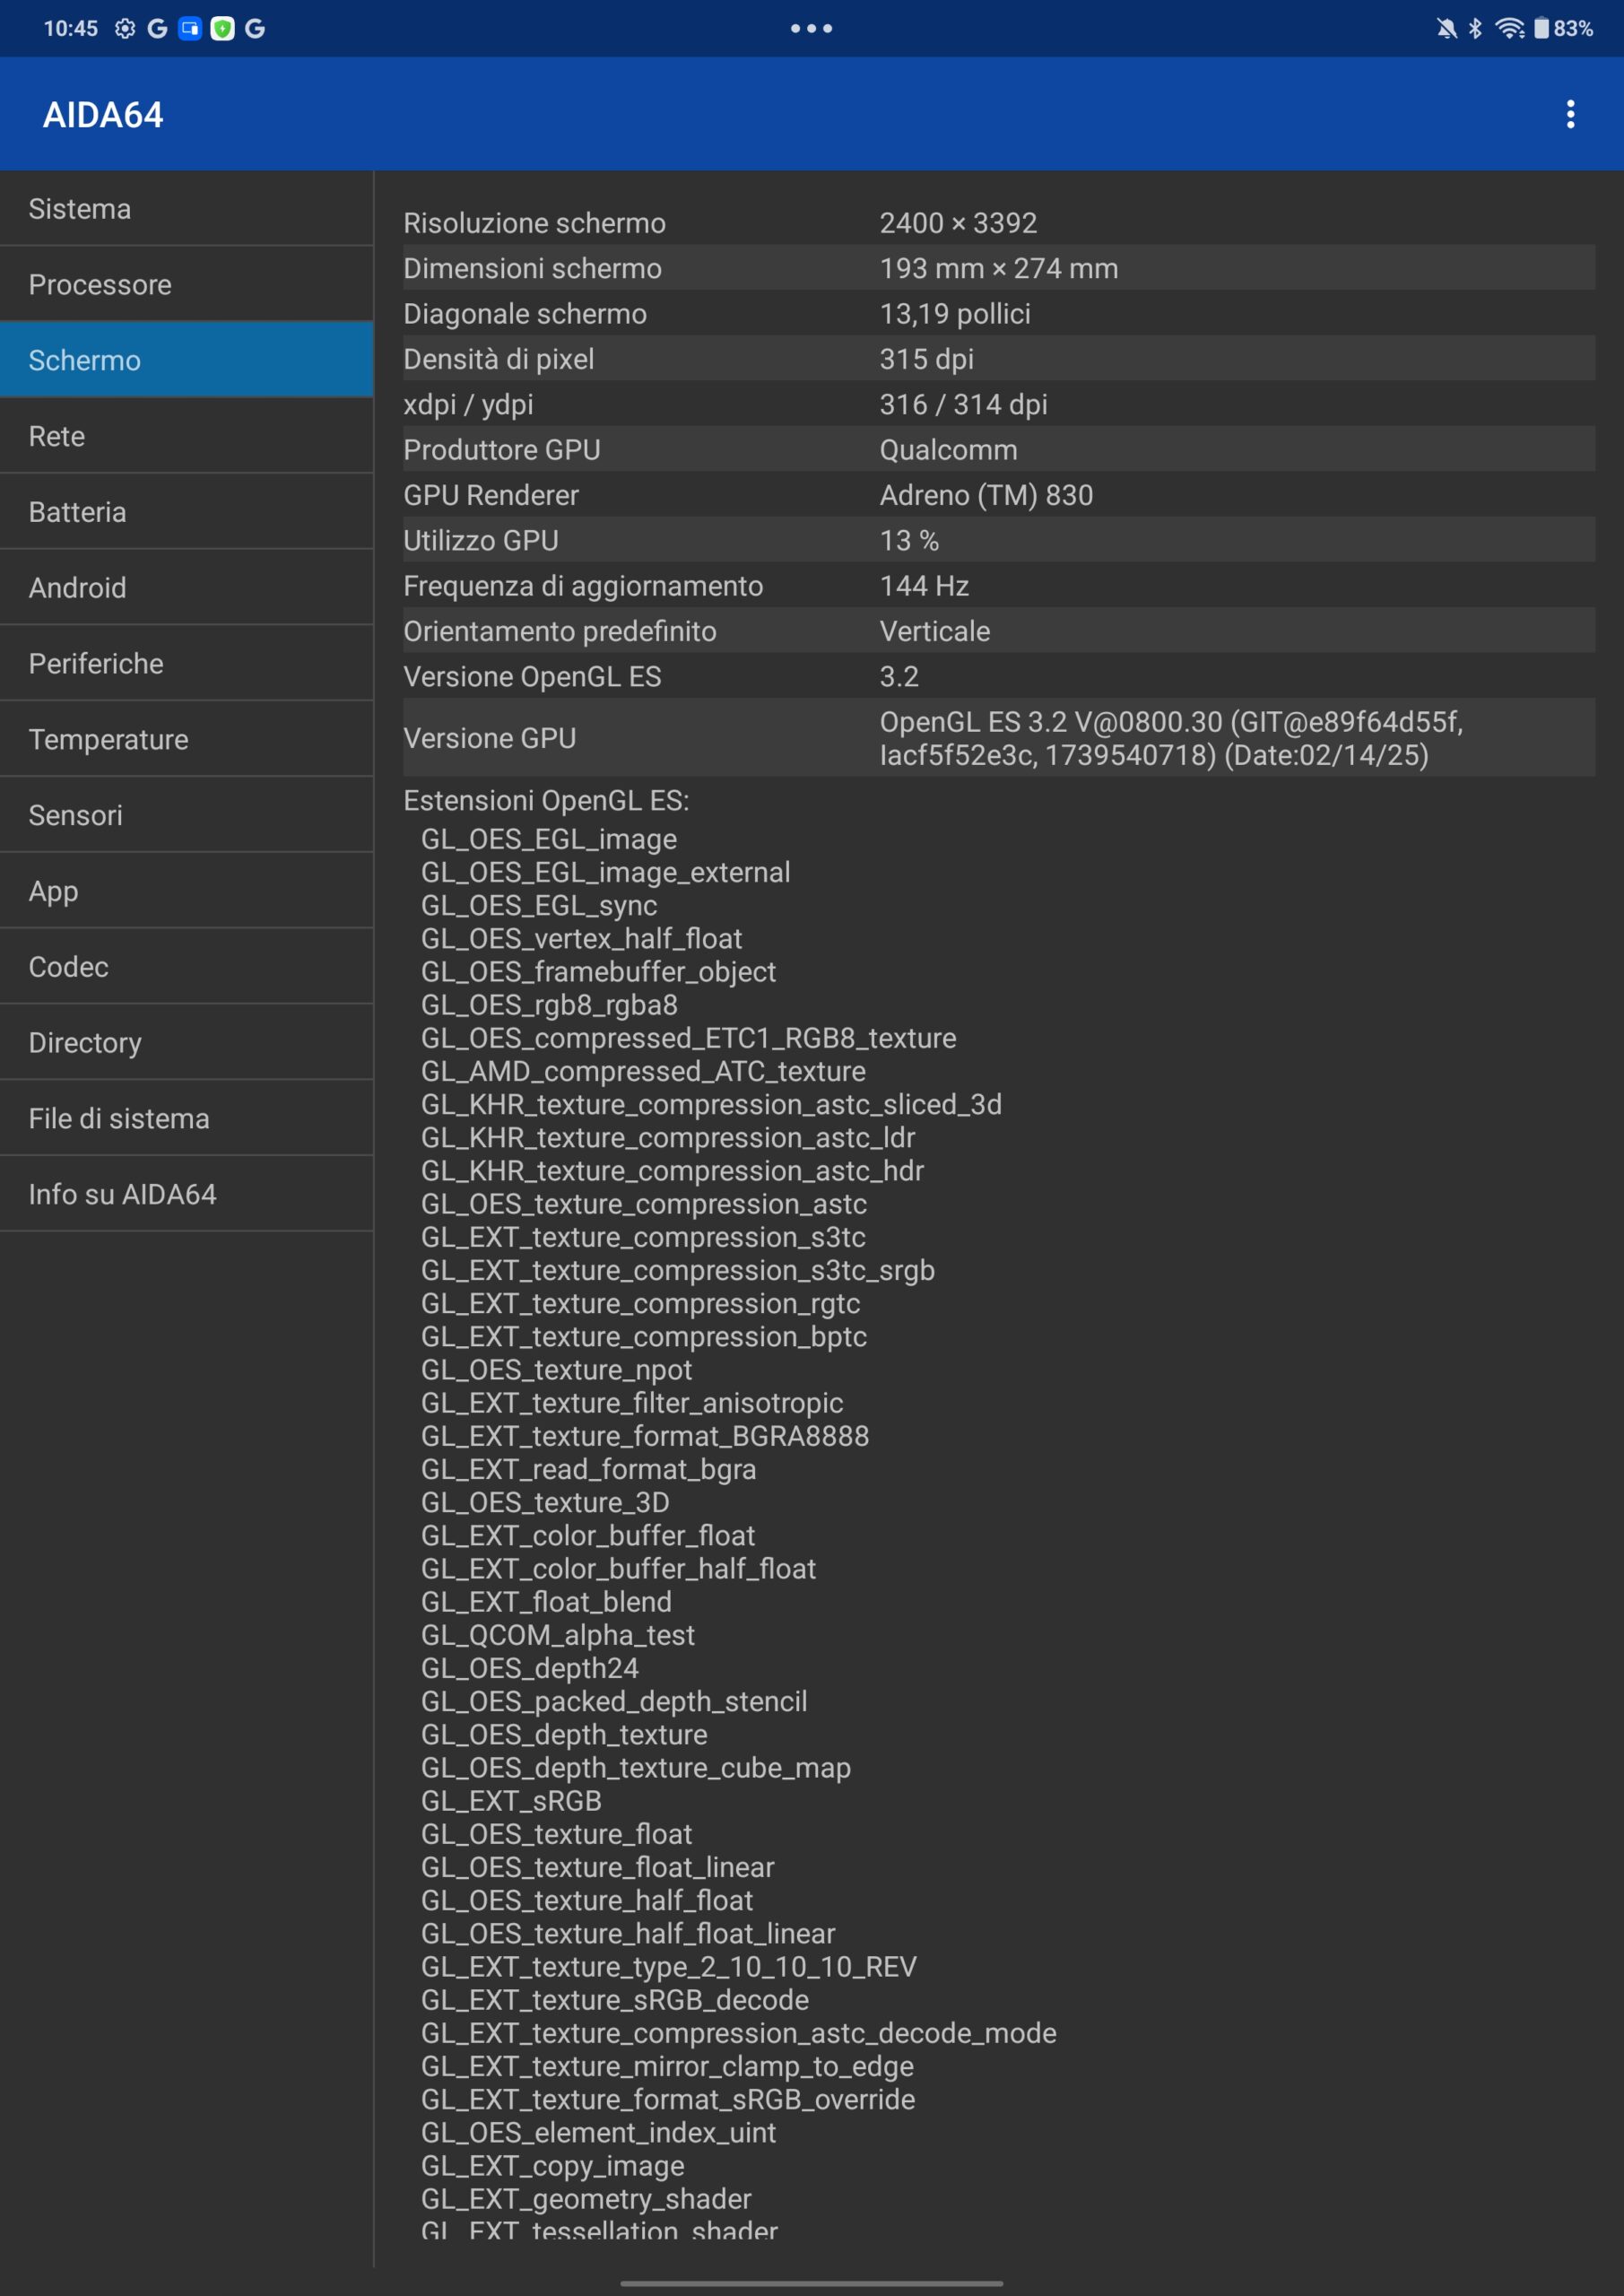
Task: Tap the green shield status icon
Action: [222, 28]
